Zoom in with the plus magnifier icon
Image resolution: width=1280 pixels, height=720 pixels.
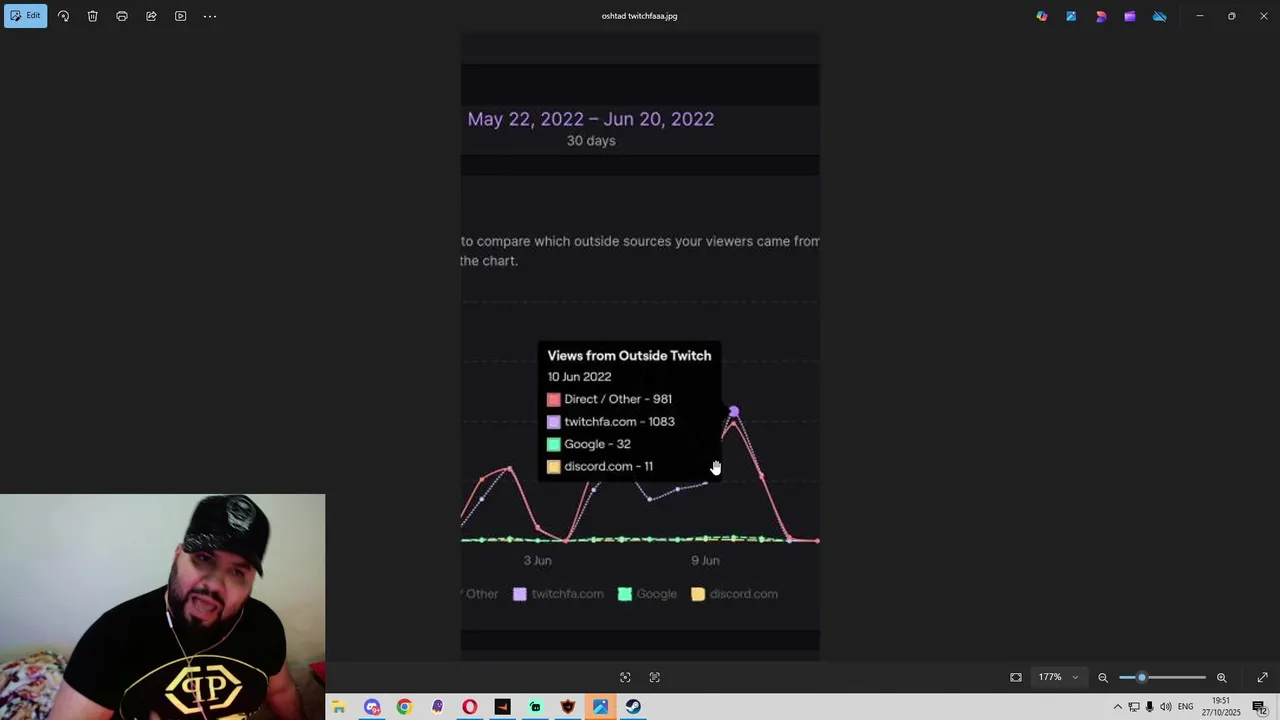point(1221,677)
